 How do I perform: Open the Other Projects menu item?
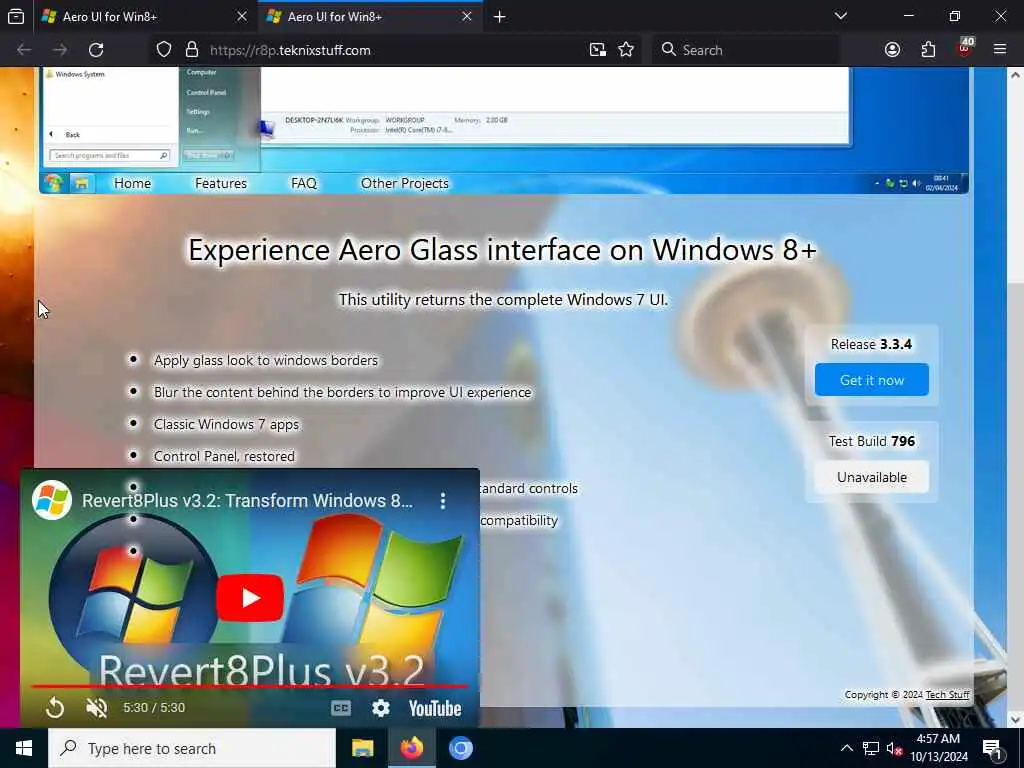[405, 184]
